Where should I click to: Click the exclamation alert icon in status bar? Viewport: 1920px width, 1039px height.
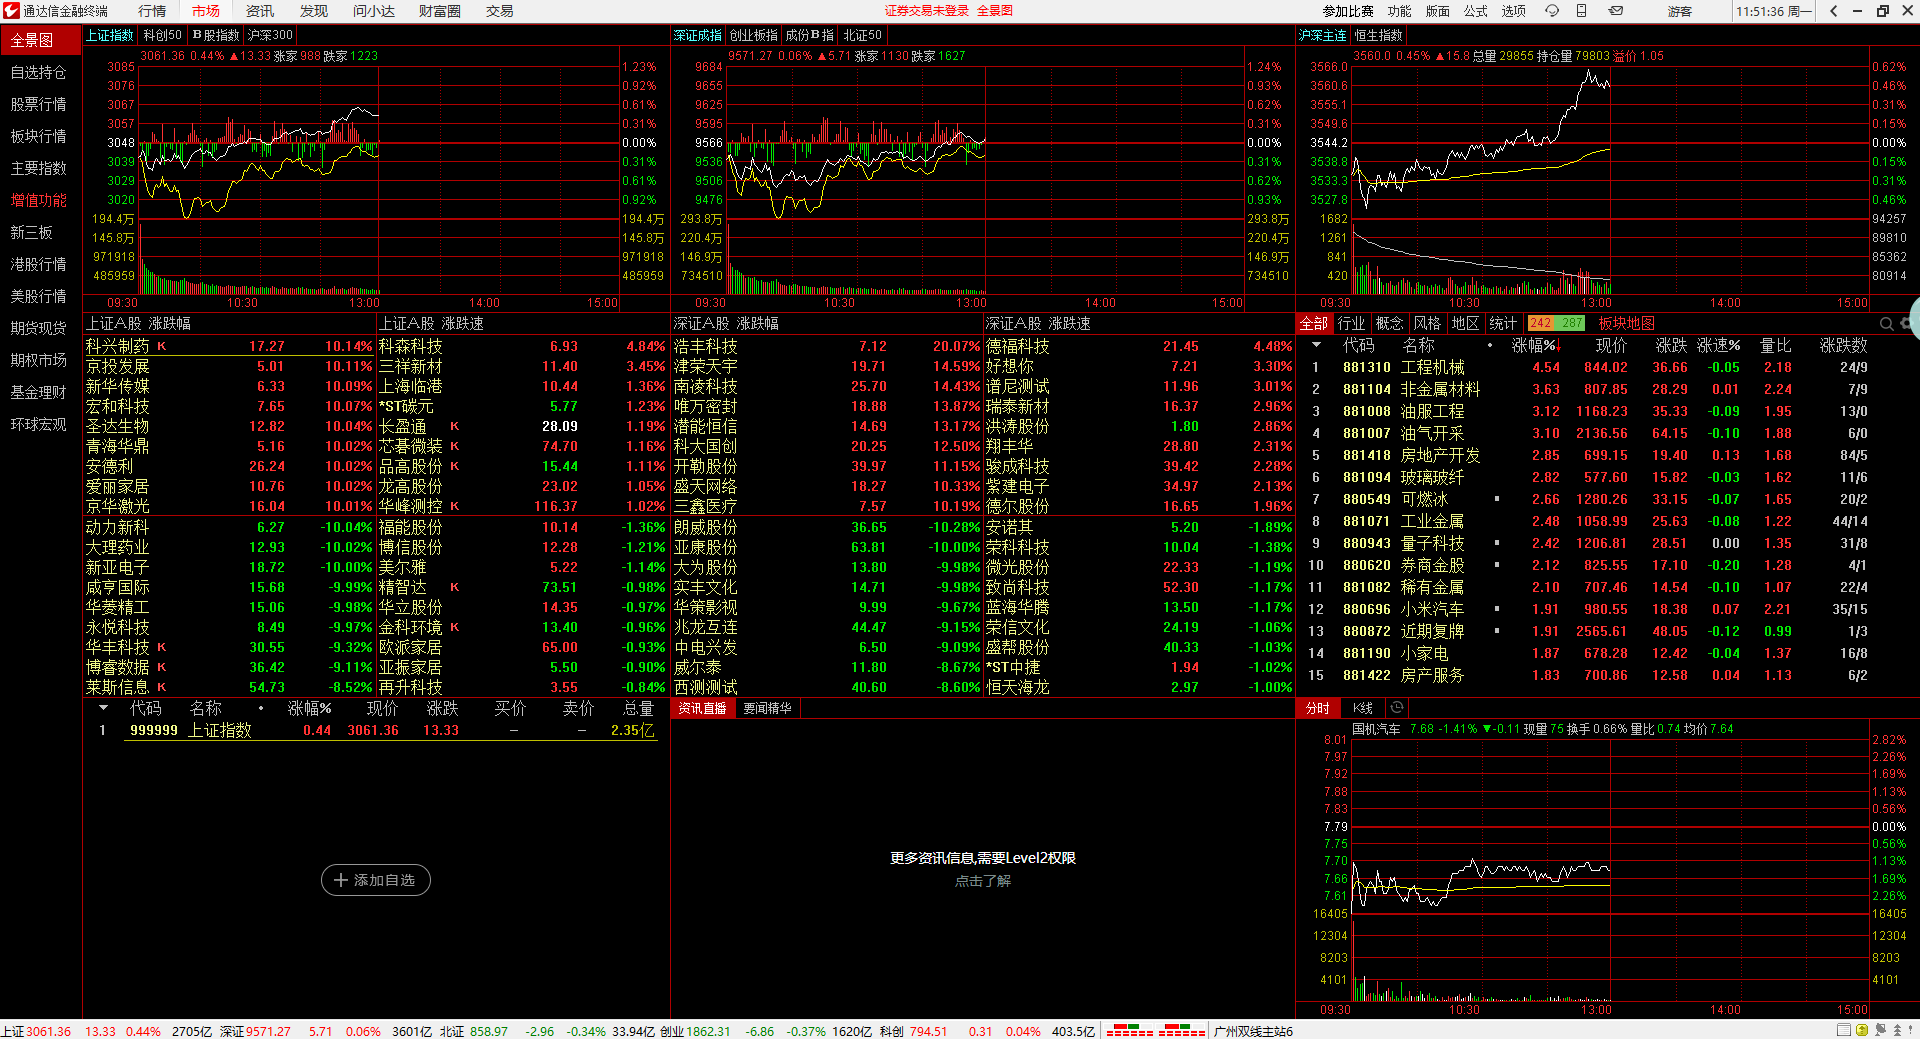point(1912,1030)
